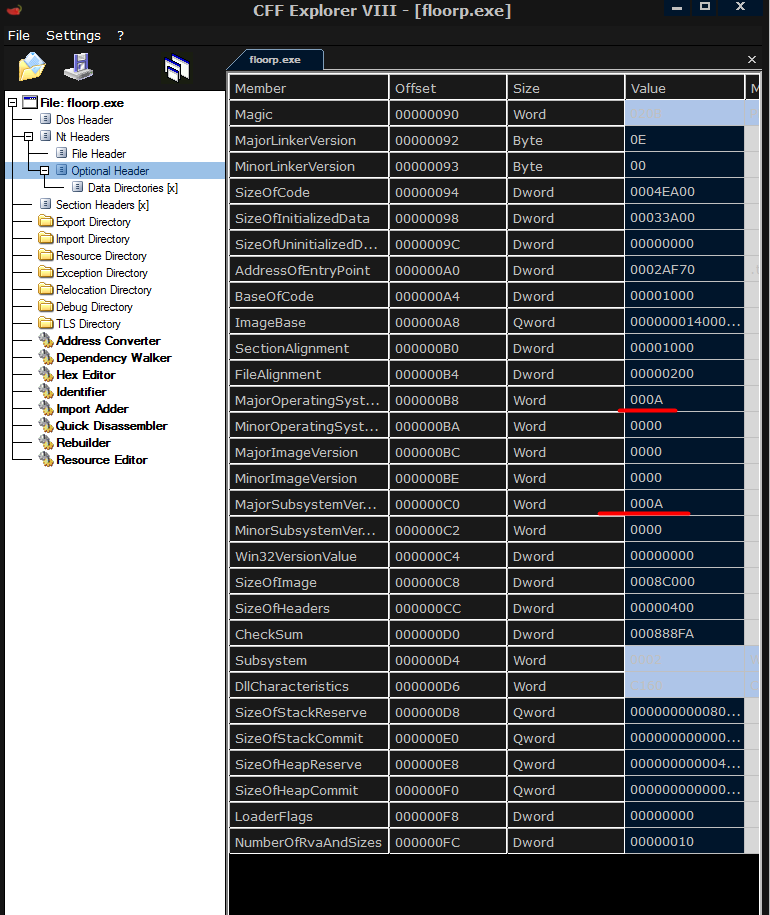The width and height of the screenshot is (770, 915).
Task: Click the Subsystem value cell
Action: 685,660
